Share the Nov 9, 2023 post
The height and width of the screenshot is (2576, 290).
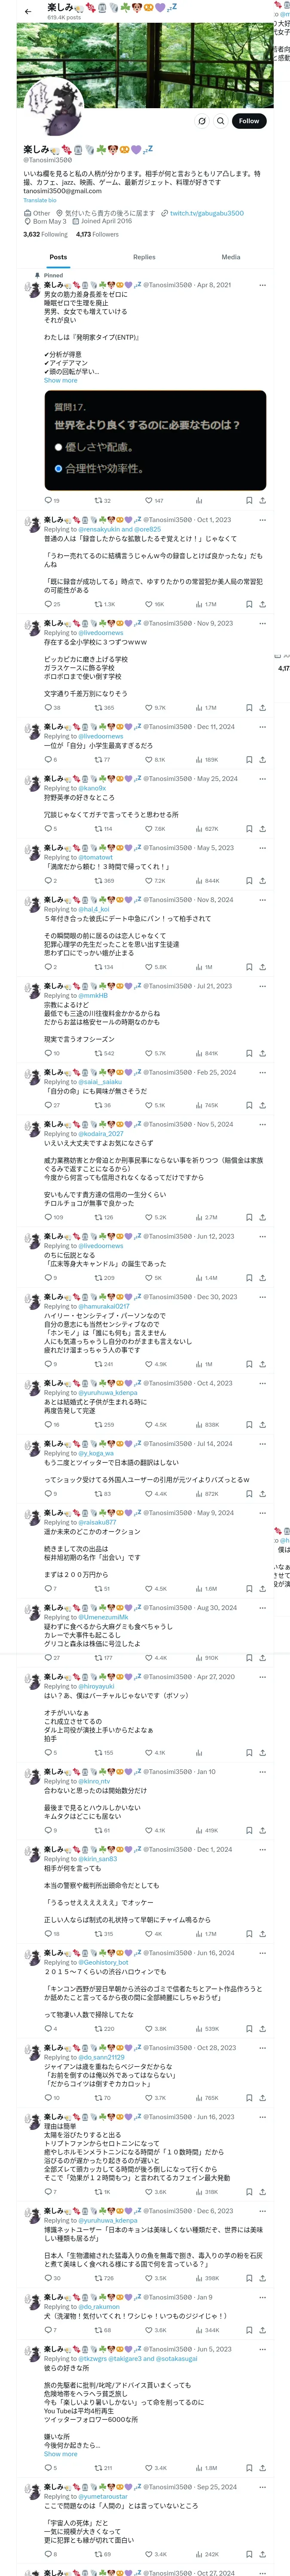[262, 708]
